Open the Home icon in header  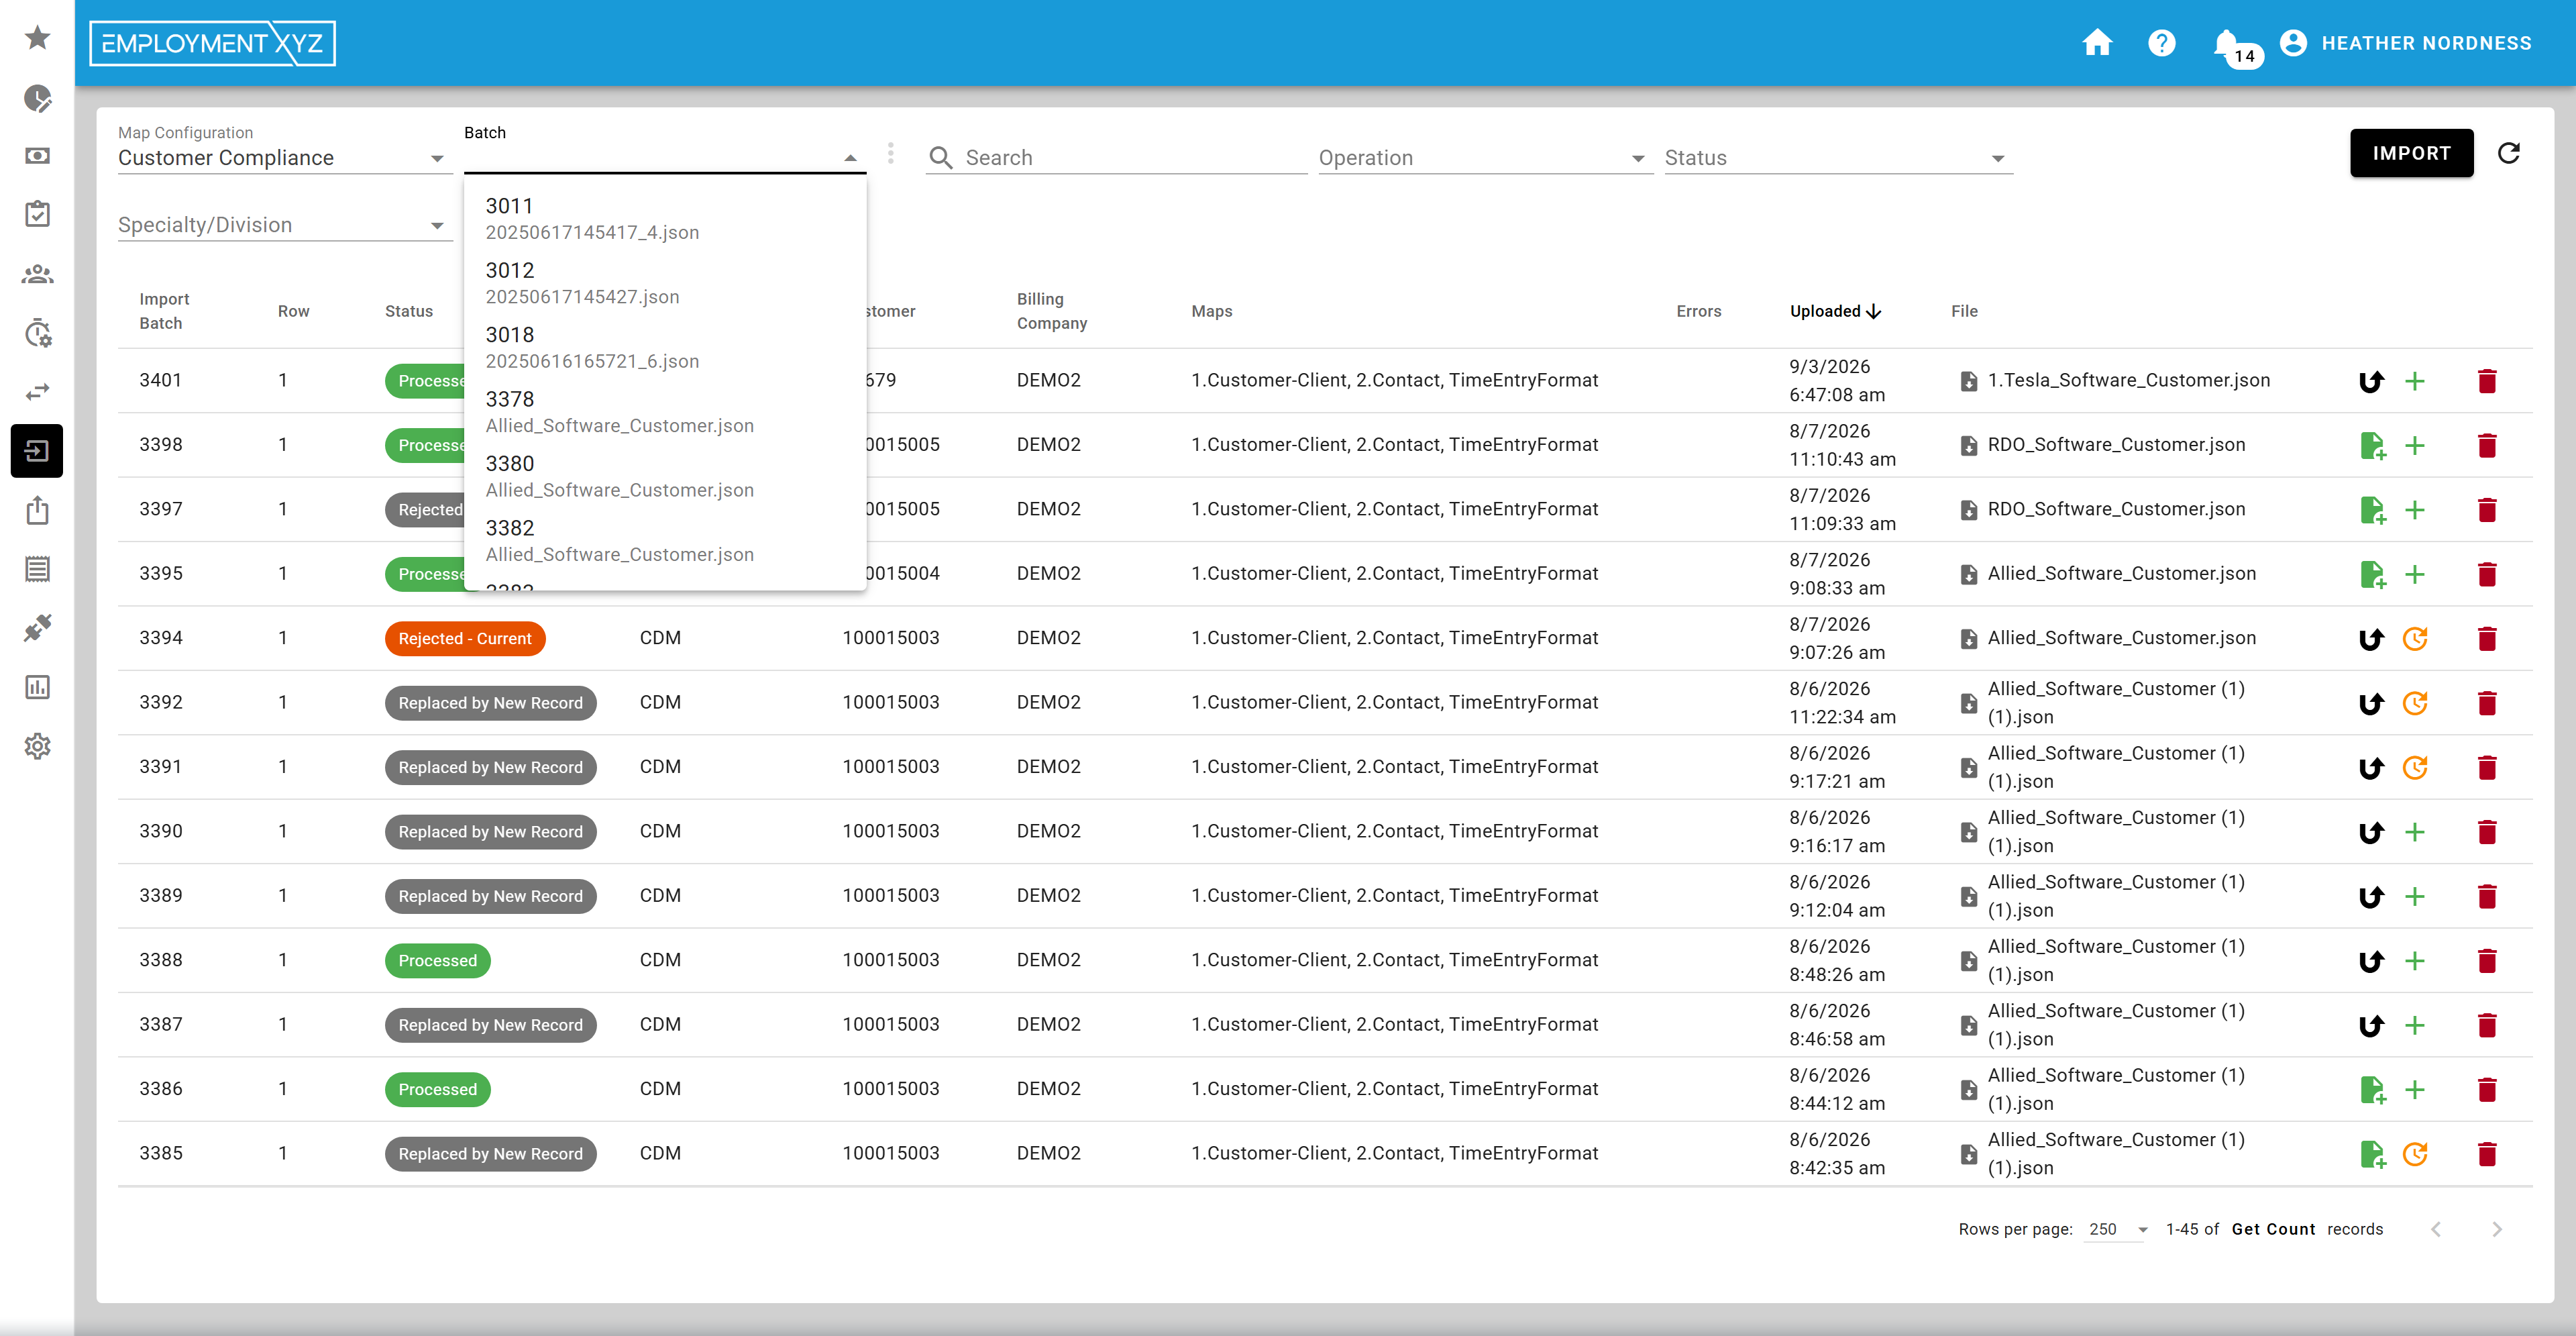[2097, 43]
